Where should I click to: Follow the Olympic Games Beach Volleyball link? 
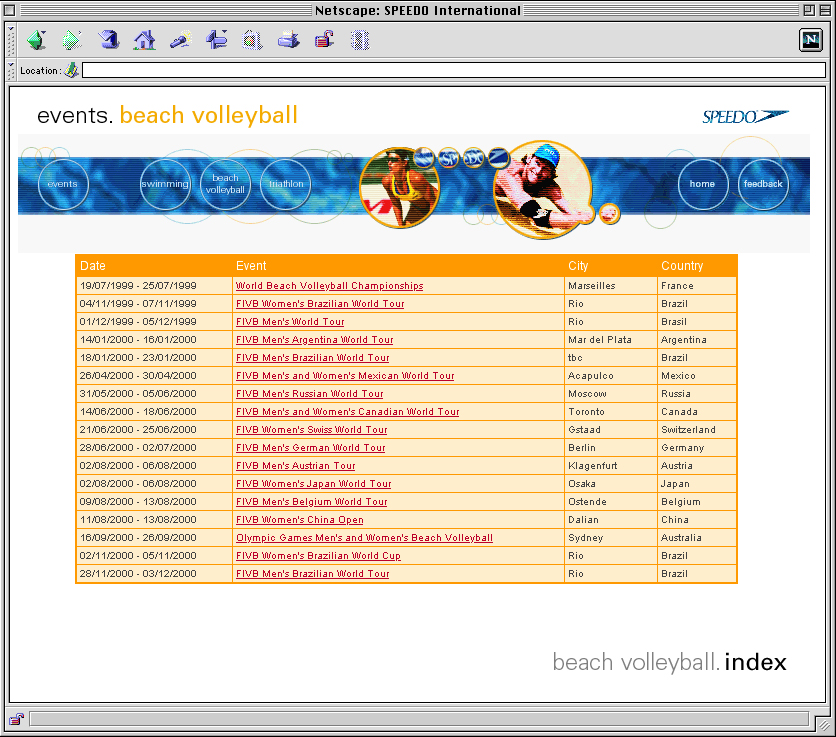pyautogui.click(x=364, y=538)
